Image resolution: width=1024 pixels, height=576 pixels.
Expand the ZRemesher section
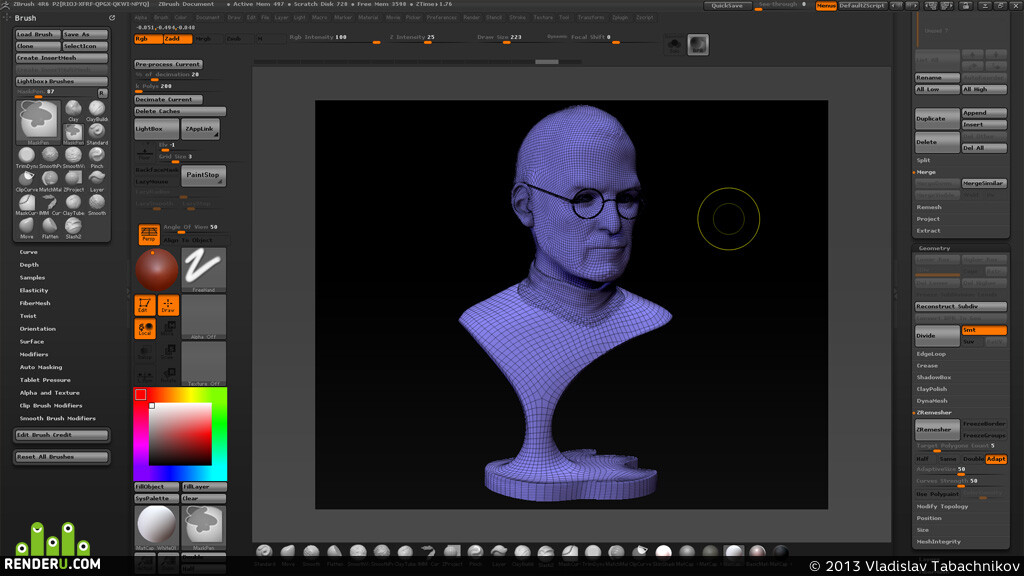[x=934, y=413]
